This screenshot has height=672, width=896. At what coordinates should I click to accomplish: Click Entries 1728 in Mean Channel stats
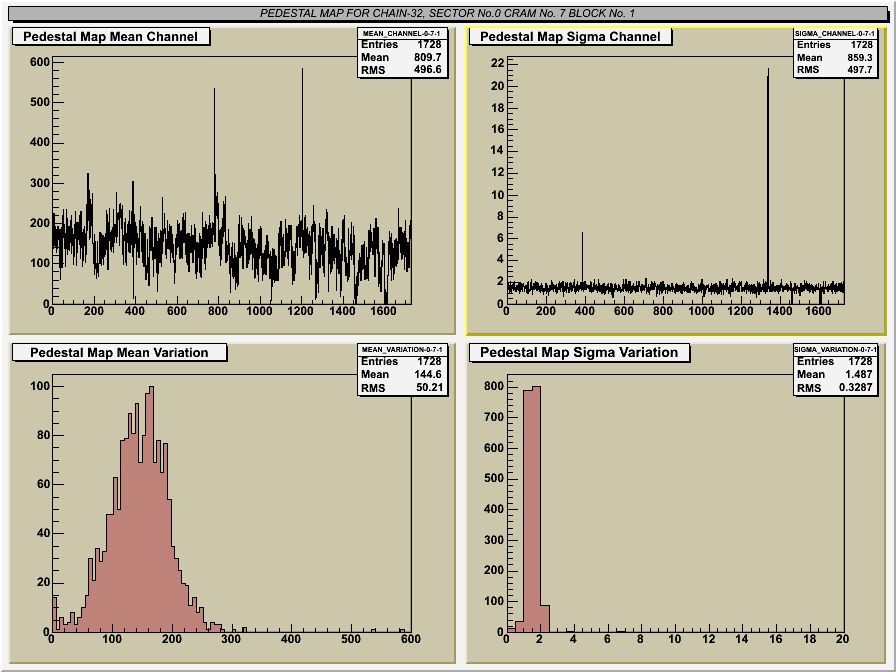(401, 45)
